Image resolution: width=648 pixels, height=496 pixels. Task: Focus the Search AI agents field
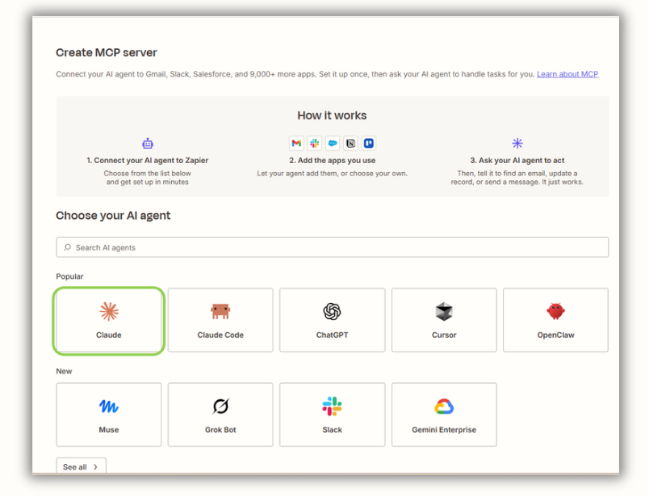[332, 247]
